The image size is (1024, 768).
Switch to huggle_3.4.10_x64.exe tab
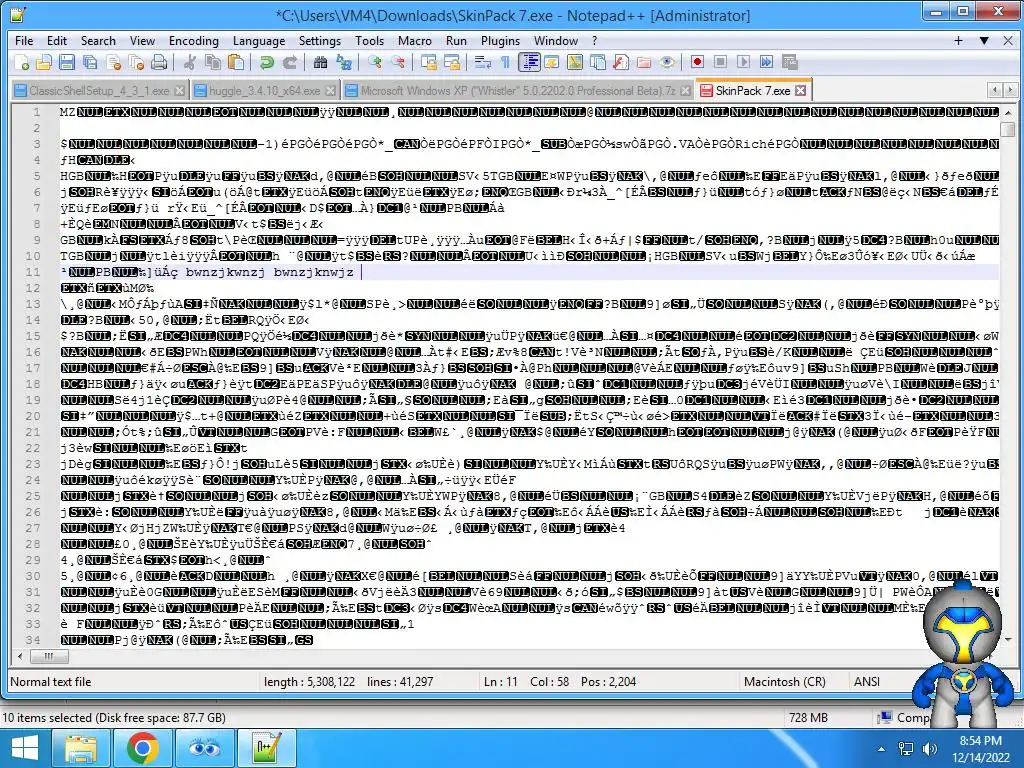point(264,91)
